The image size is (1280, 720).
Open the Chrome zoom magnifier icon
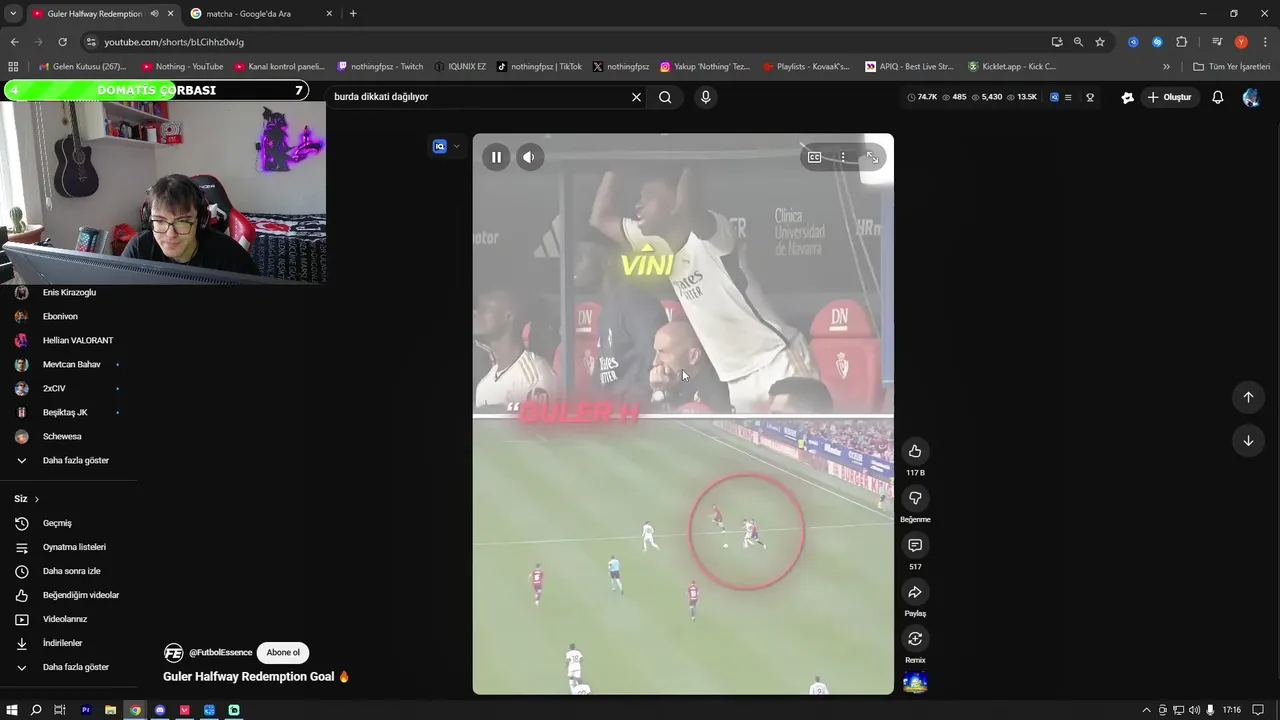[1078, 42]
